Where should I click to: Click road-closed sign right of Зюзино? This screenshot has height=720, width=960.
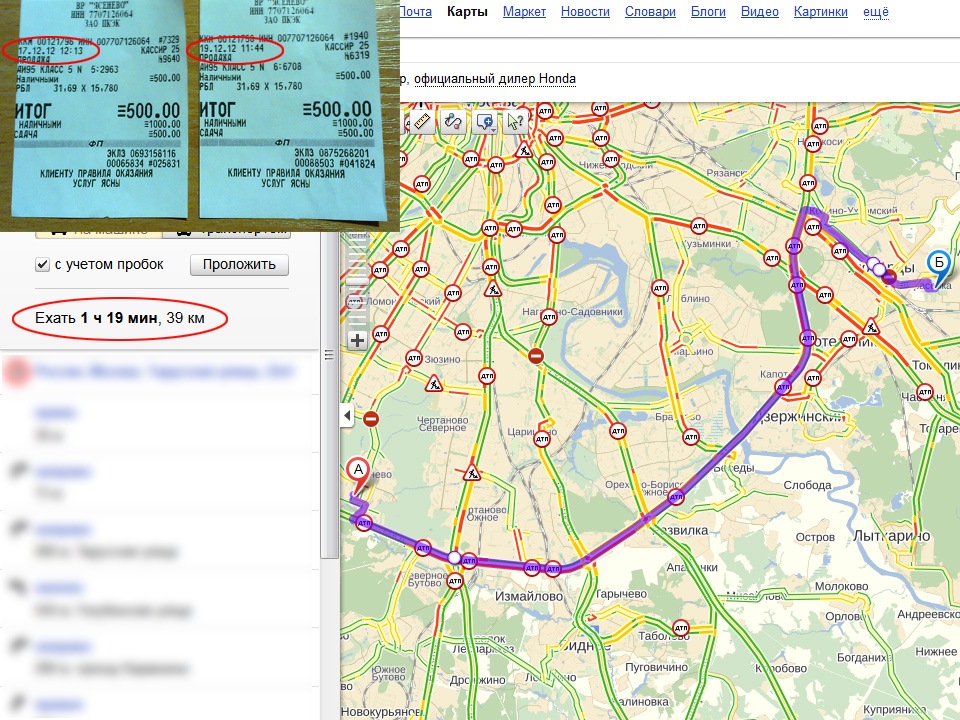[x=536, y=356]
